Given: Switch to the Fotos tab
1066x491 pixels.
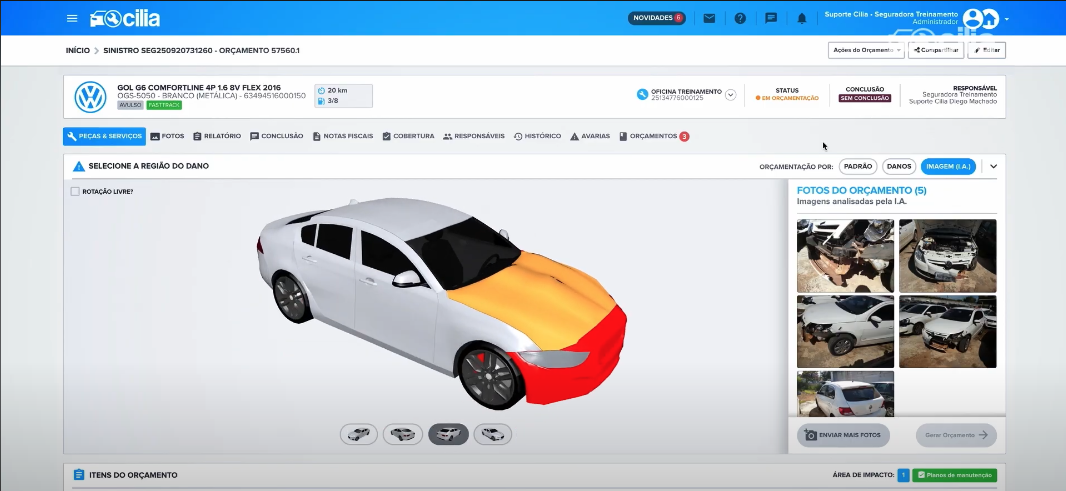Looking at the screenshot, I should [167, 136].
